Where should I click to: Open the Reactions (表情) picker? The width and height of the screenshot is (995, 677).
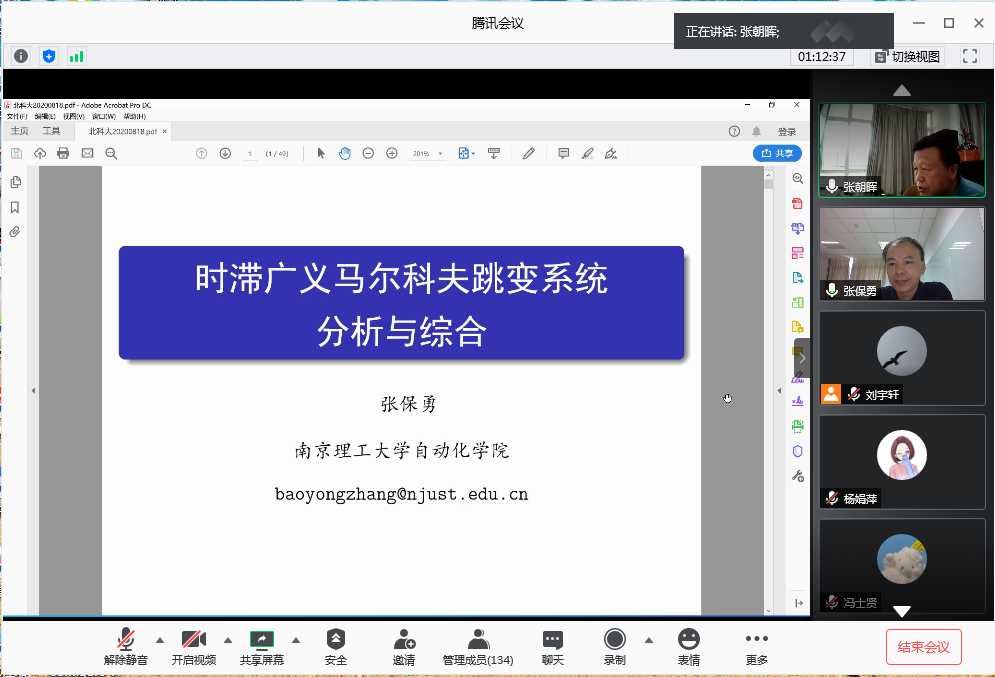[x=688, y=646]
